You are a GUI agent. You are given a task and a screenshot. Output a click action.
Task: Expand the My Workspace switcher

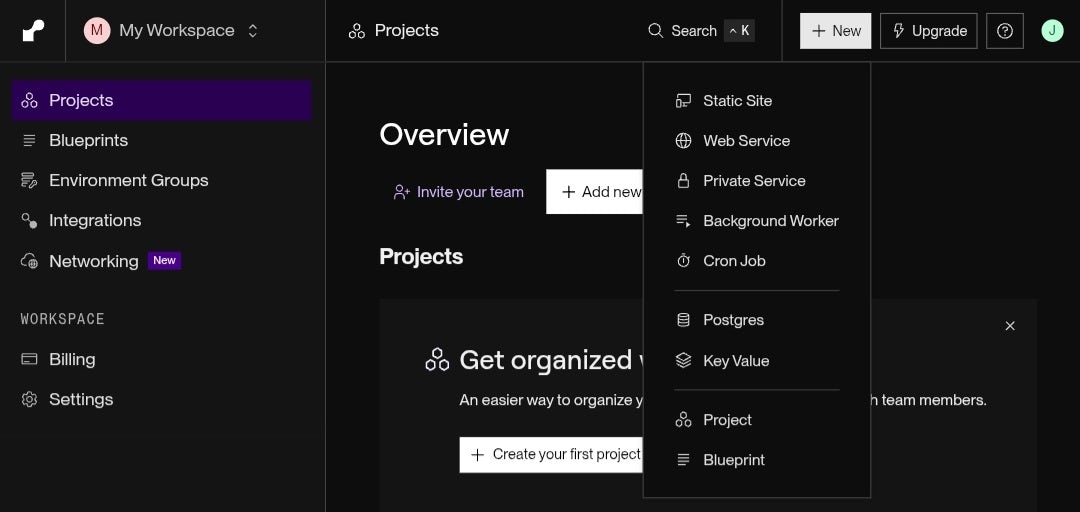[x=174, y=31]
